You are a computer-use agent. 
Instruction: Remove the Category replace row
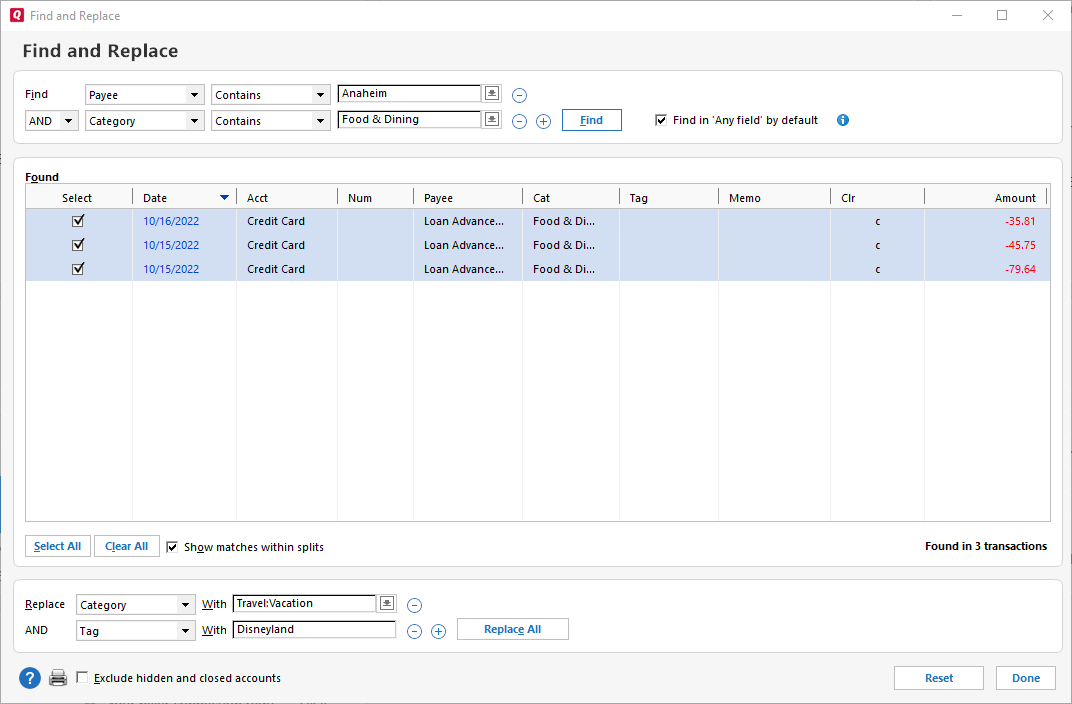[414, 605]
